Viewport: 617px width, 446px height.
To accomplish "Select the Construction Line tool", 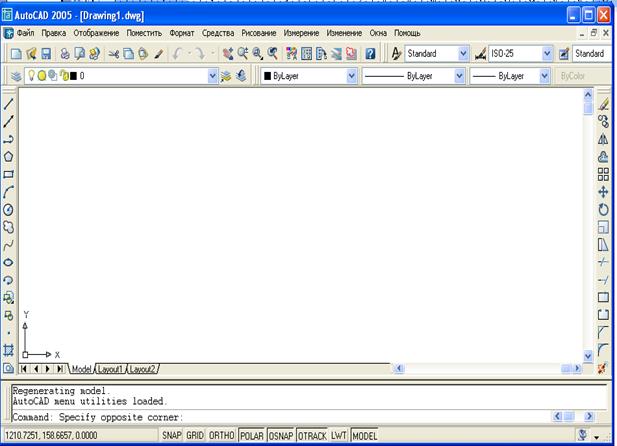I will (8, 121).
